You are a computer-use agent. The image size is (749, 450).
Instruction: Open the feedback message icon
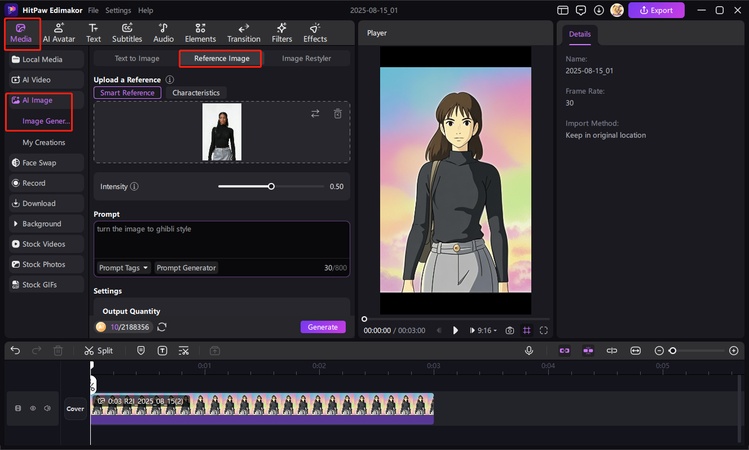click(x=581, y=10)
